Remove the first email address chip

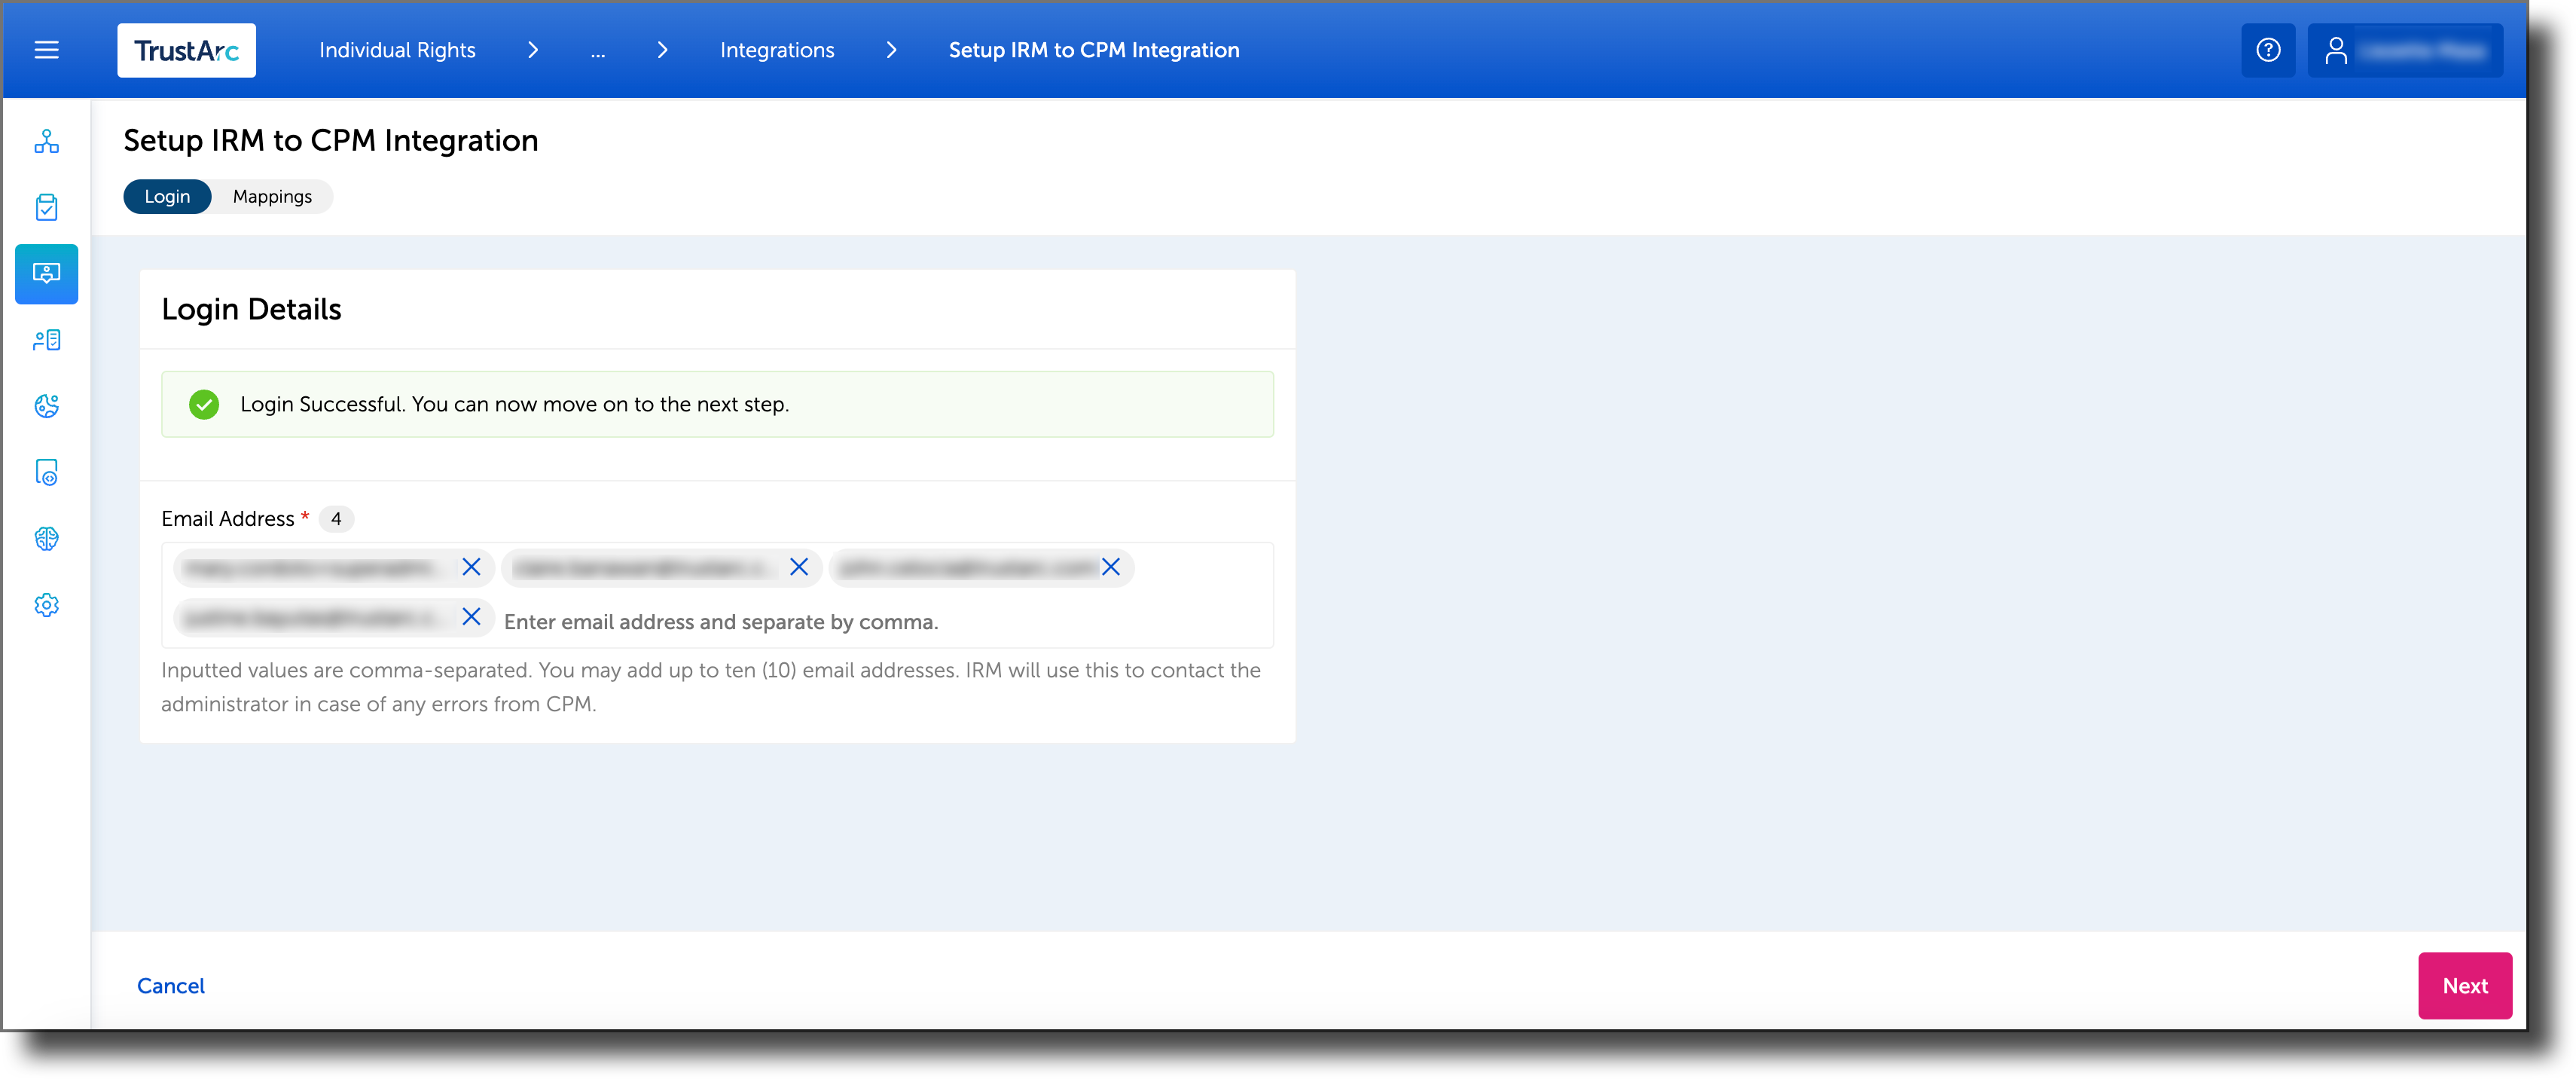click(471, 567)
